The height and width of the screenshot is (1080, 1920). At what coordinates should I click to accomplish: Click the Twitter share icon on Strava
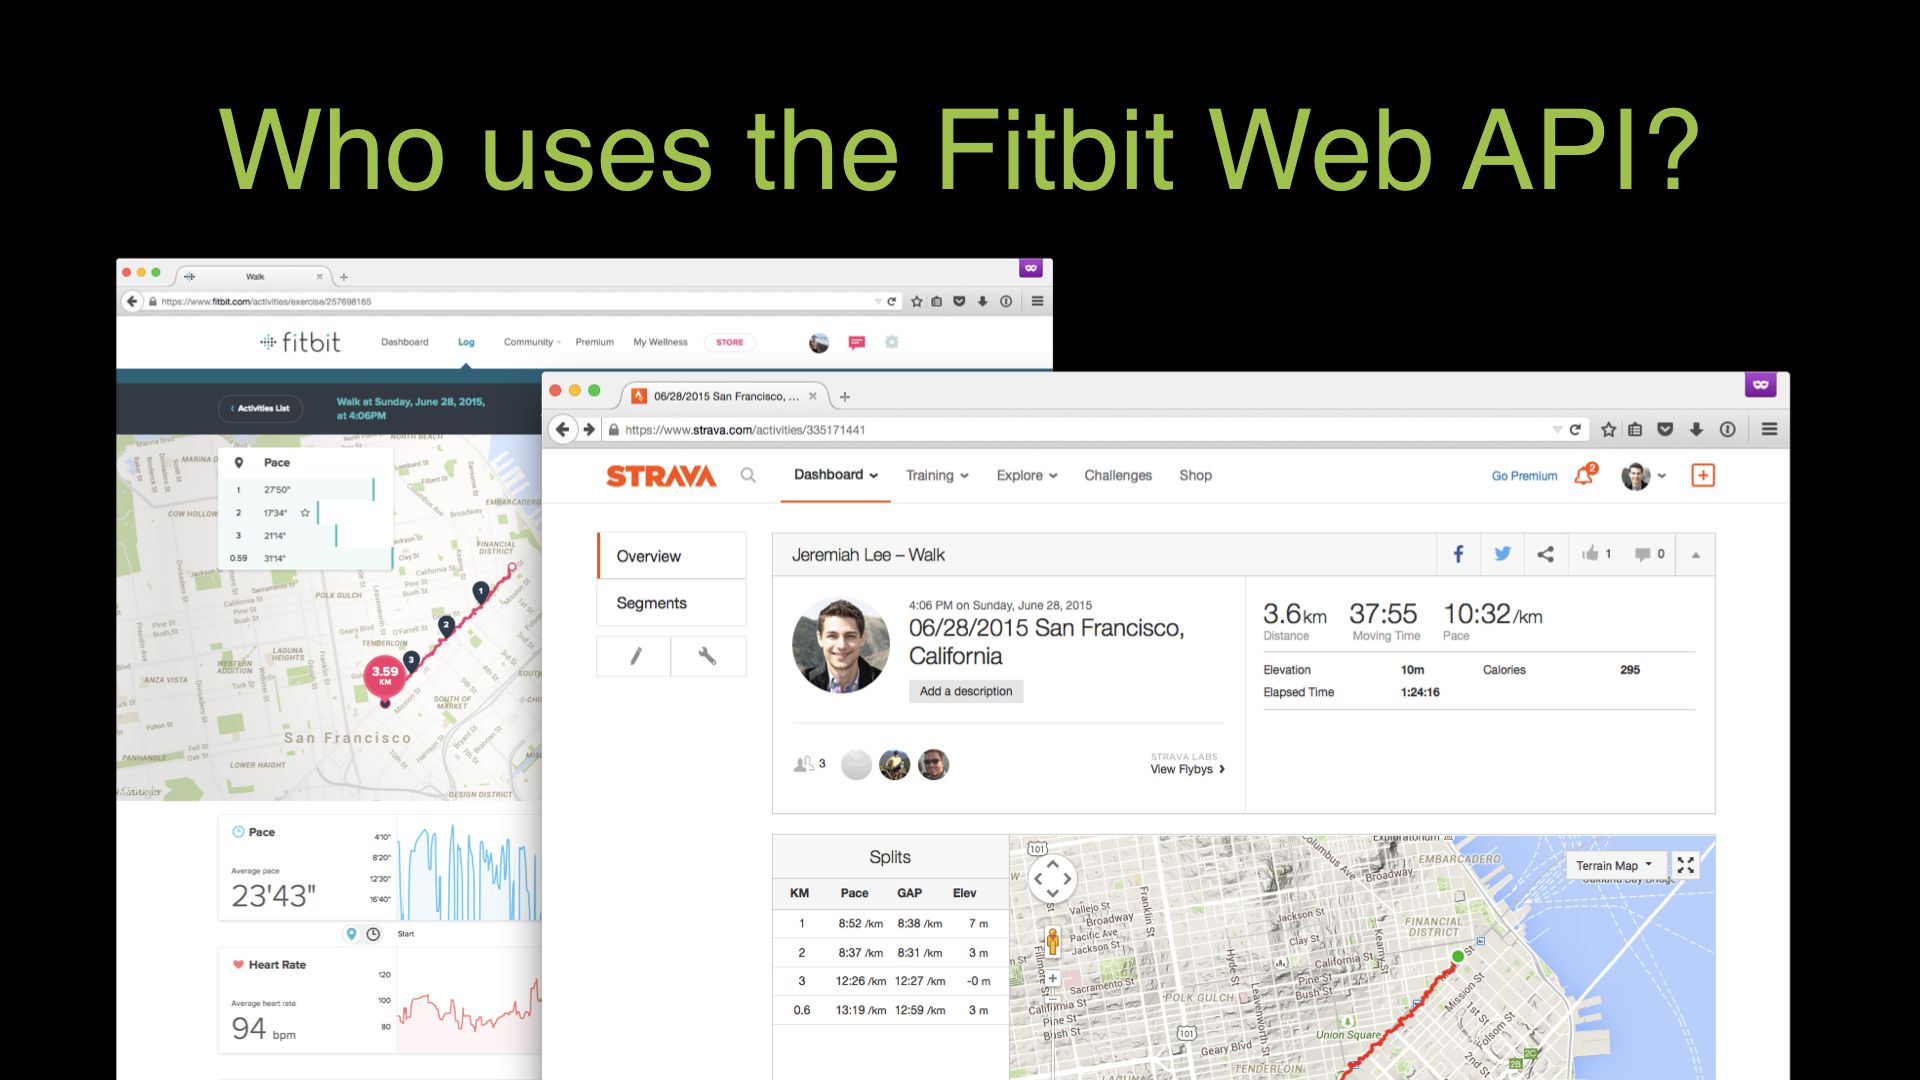pyautogui.click(x=1502, y=554)
